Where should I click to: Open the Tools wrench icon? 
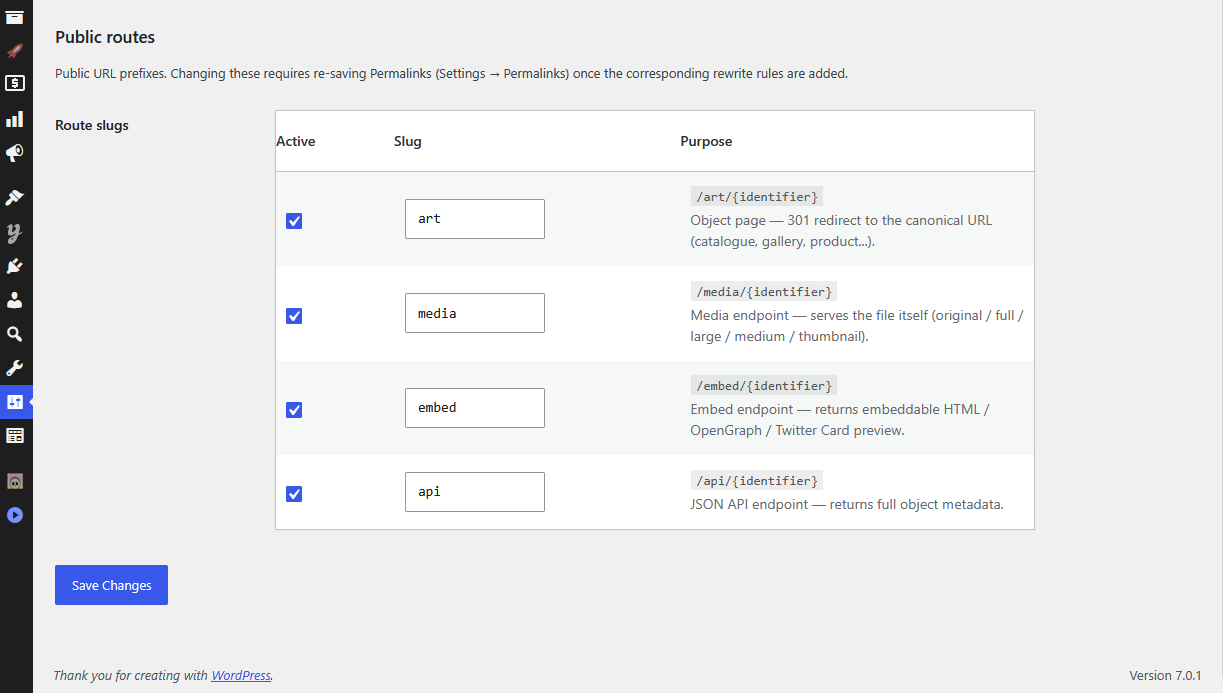[15, 368]
